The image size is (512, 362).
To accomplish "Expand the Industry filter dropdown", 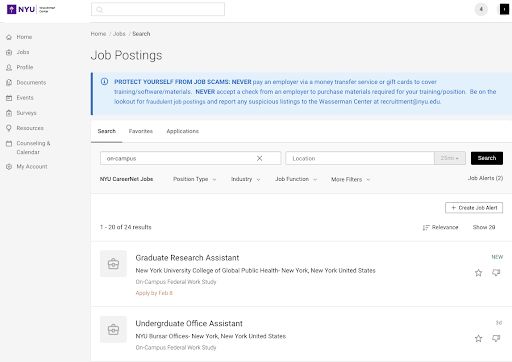I will (x=246, y=179).
